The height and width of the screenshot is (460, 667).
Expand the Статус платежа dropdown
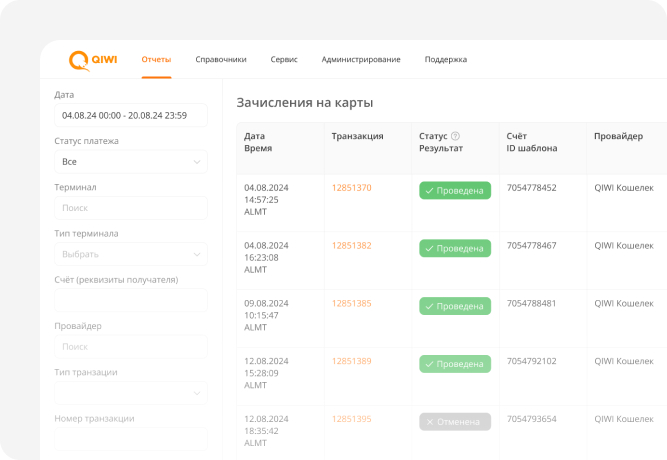tap(130, 162)
